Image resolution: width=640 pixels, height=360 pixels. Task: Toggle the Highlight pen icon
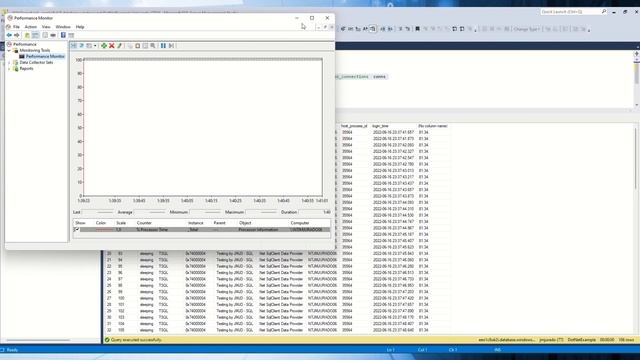[x=120, y=46]
